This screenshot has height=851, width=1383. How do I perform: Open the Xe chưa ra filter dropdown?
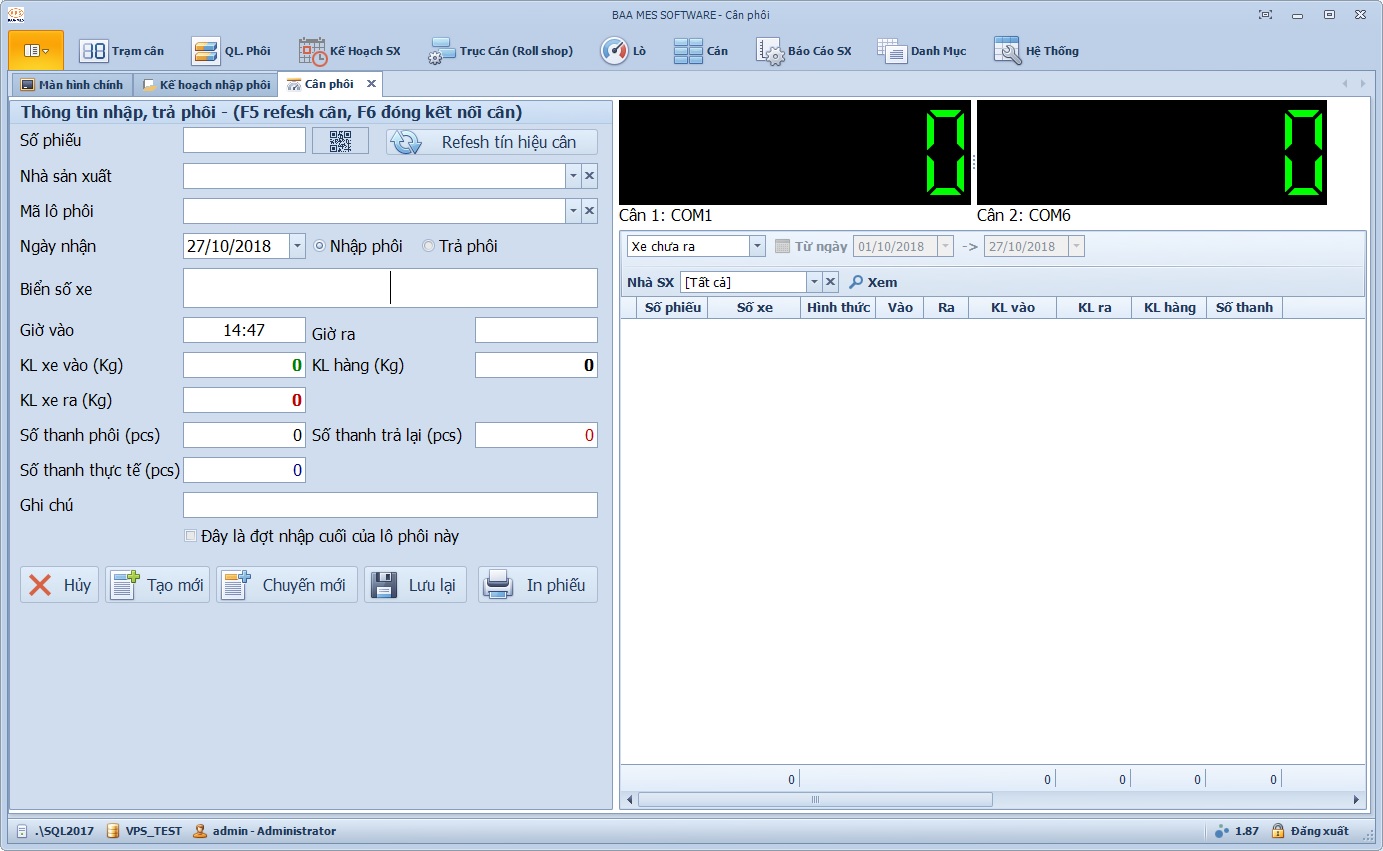click(x=757, y=246)
